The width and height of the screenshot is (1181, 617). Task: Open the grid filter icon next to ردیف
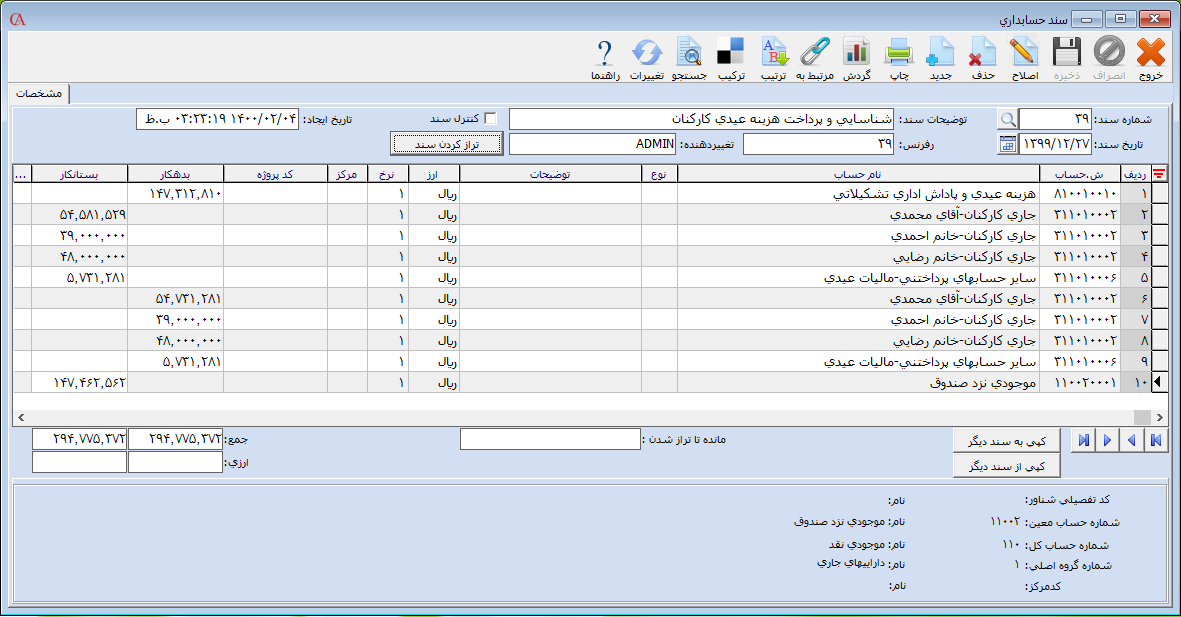pyautogui.click(x=1159, y=173)
